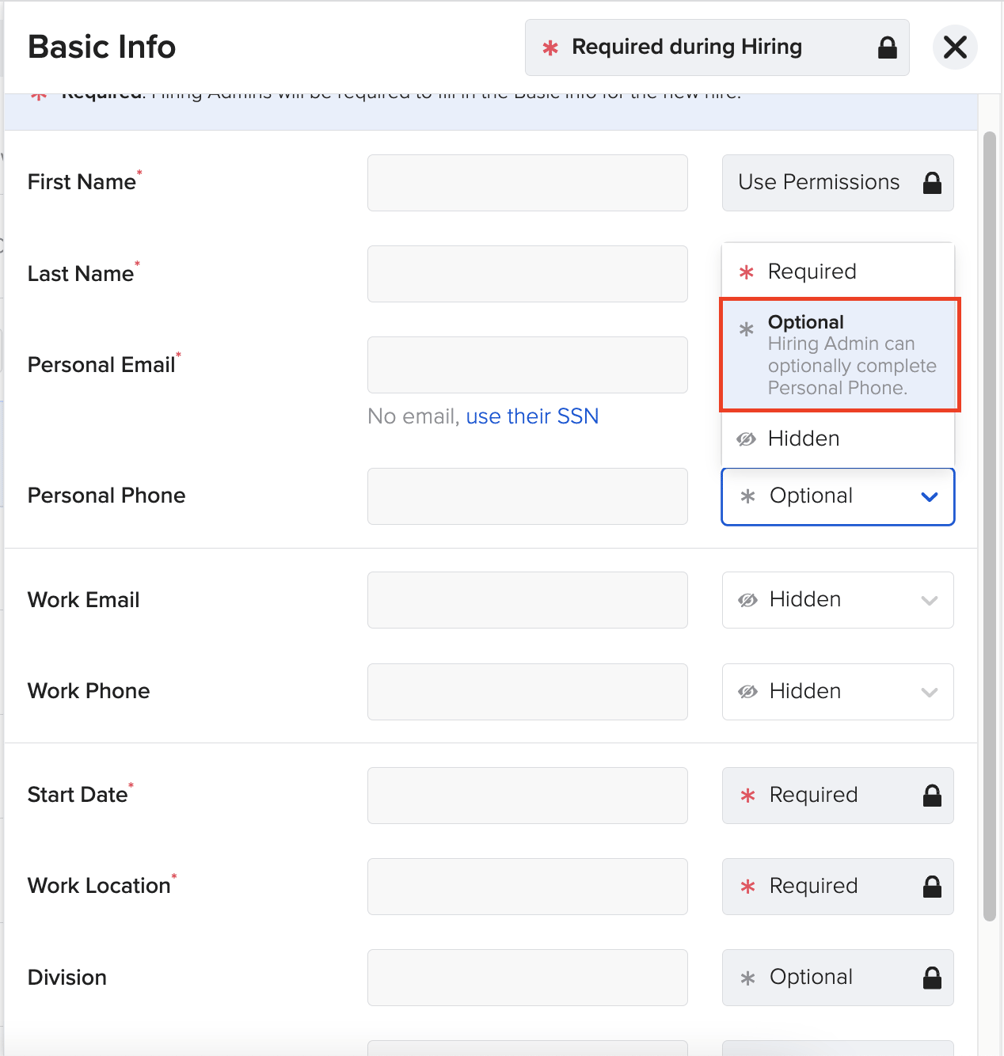Click the crossed-eye icon in Work Email field setting

click(749, 600)
